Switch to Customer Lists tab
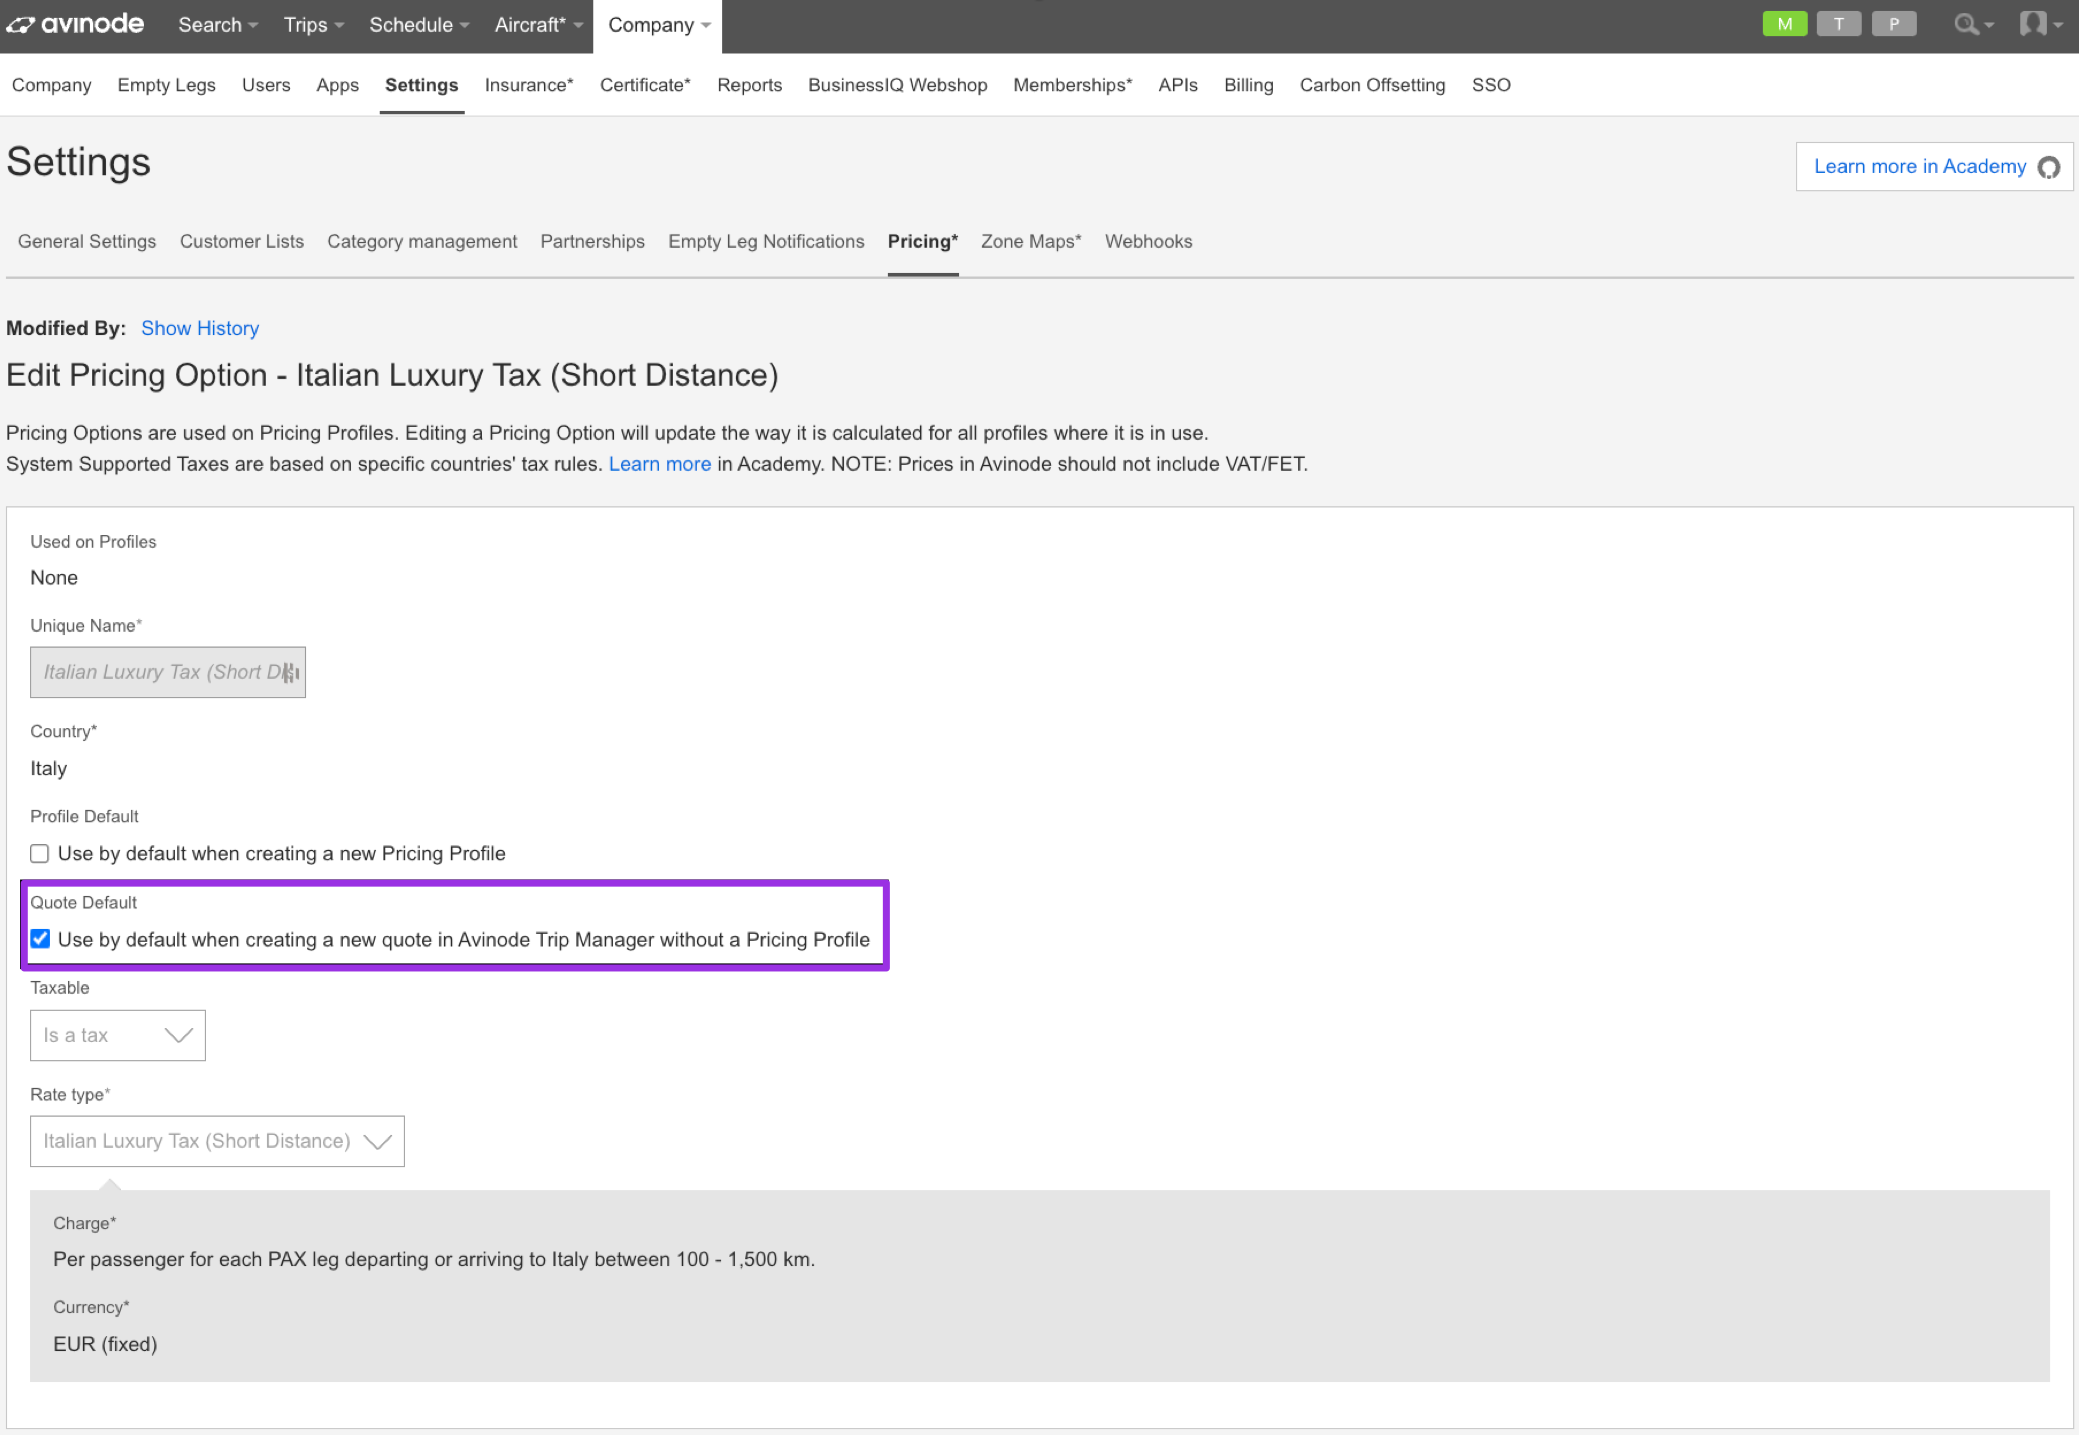 coord(242,241)
